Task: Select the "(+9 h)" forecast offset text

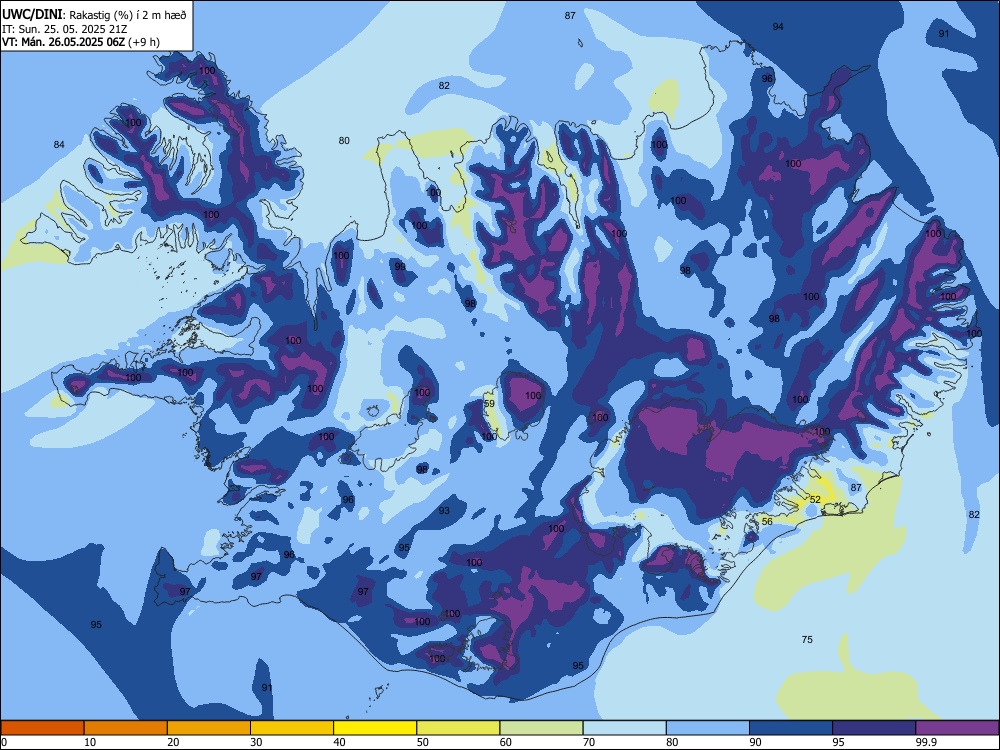Action: pos(144,42)
